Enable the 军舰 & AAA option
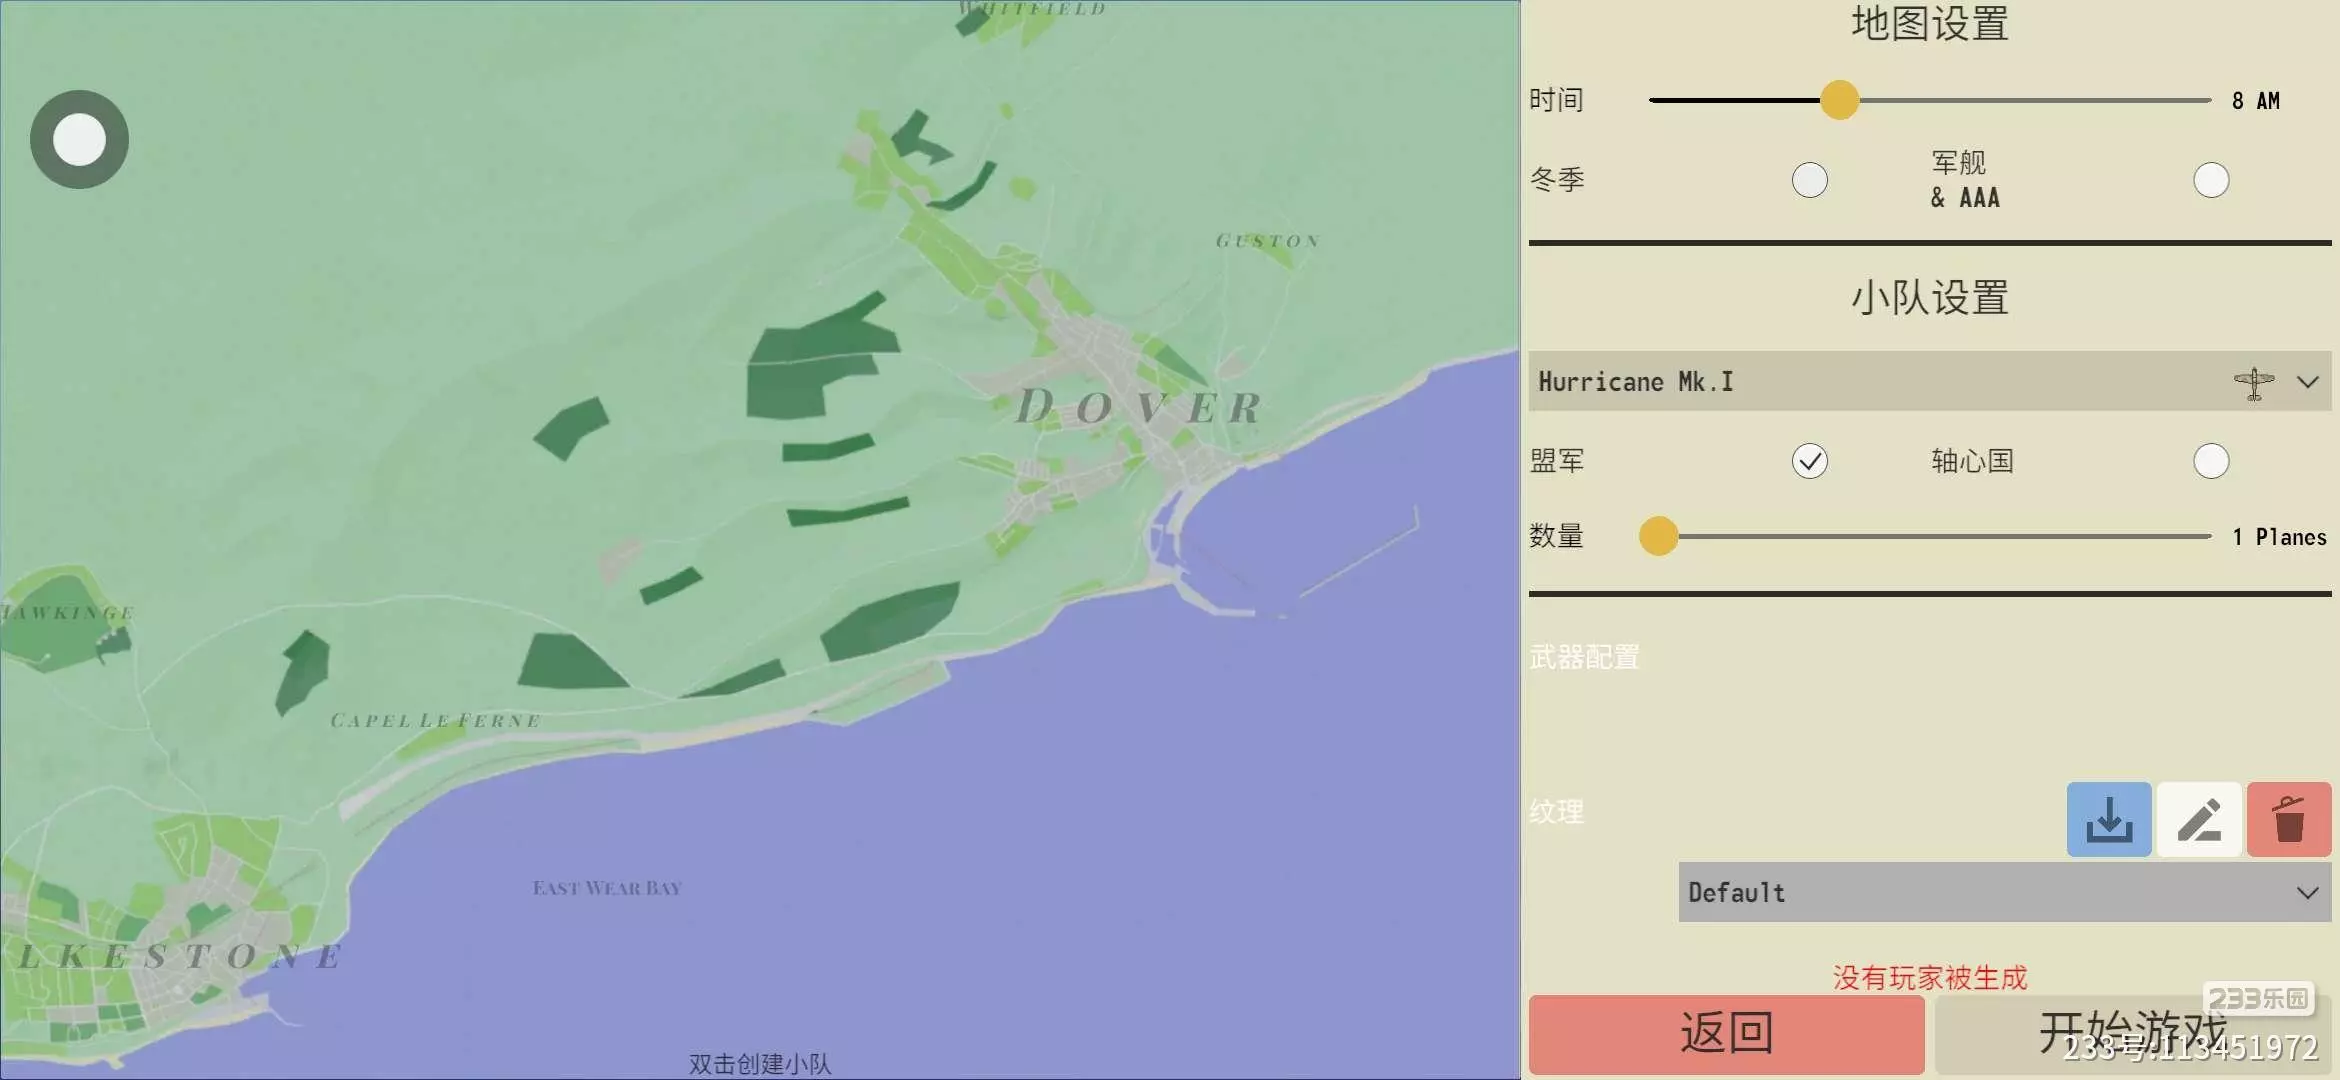The height and width of the screenshot is (1080, 2340). tap(2210, 180)
